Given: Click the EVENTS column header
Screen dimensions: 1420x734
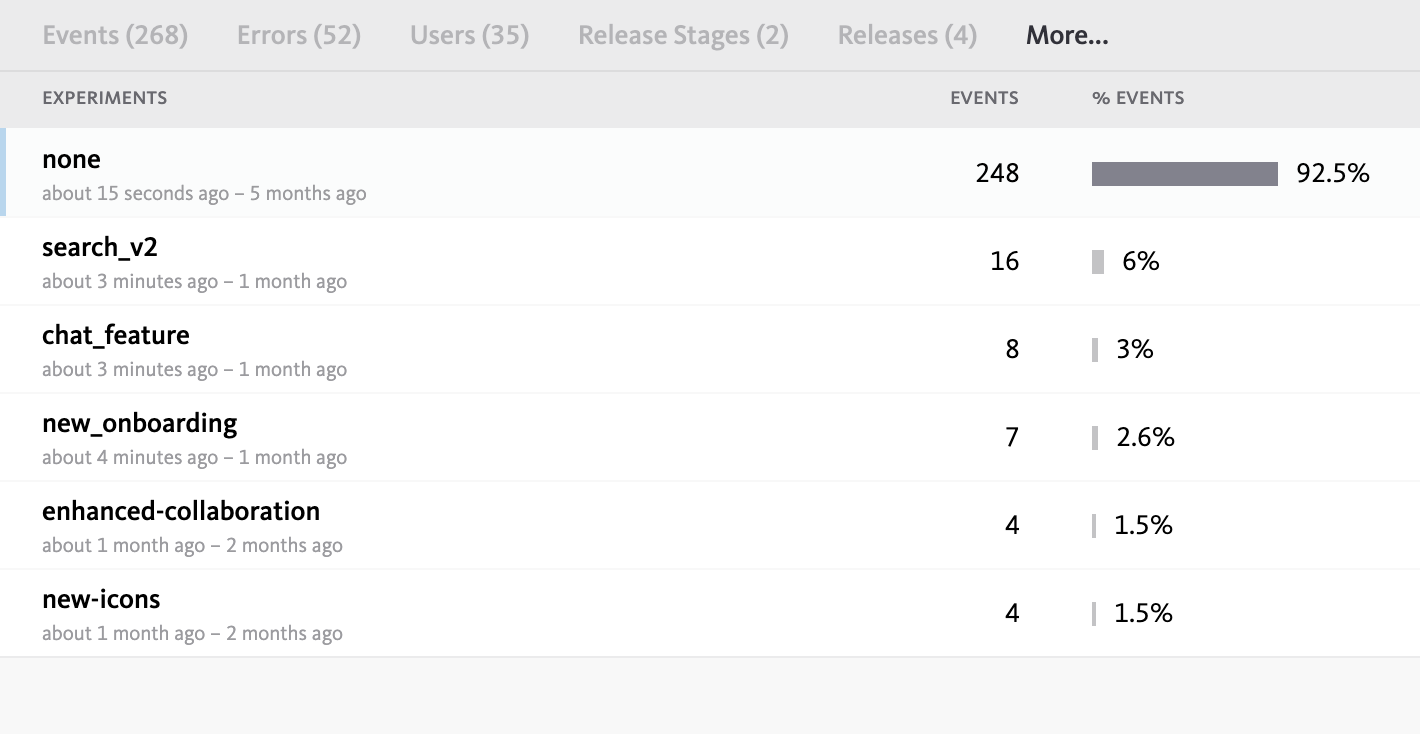Looking at the screenshot, I should click(x=984, y=98).
